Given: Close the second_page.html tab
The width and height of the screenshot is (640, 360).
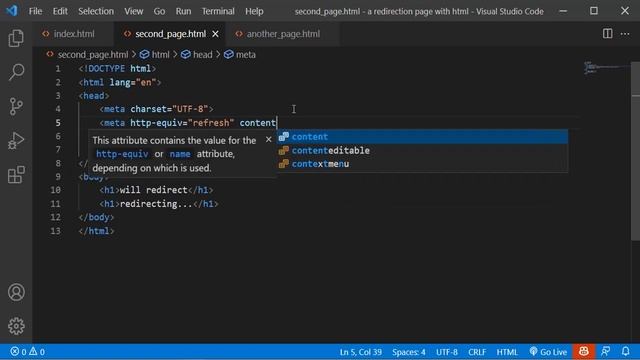Looking at the screenshot, I should click(216, 34).
